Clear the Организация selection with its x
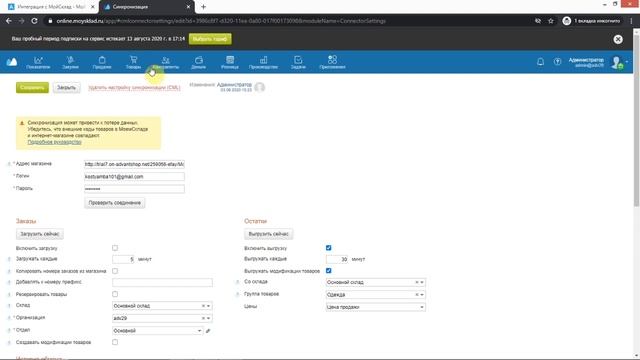The image size is (640, 360). [x=203, y=318]
